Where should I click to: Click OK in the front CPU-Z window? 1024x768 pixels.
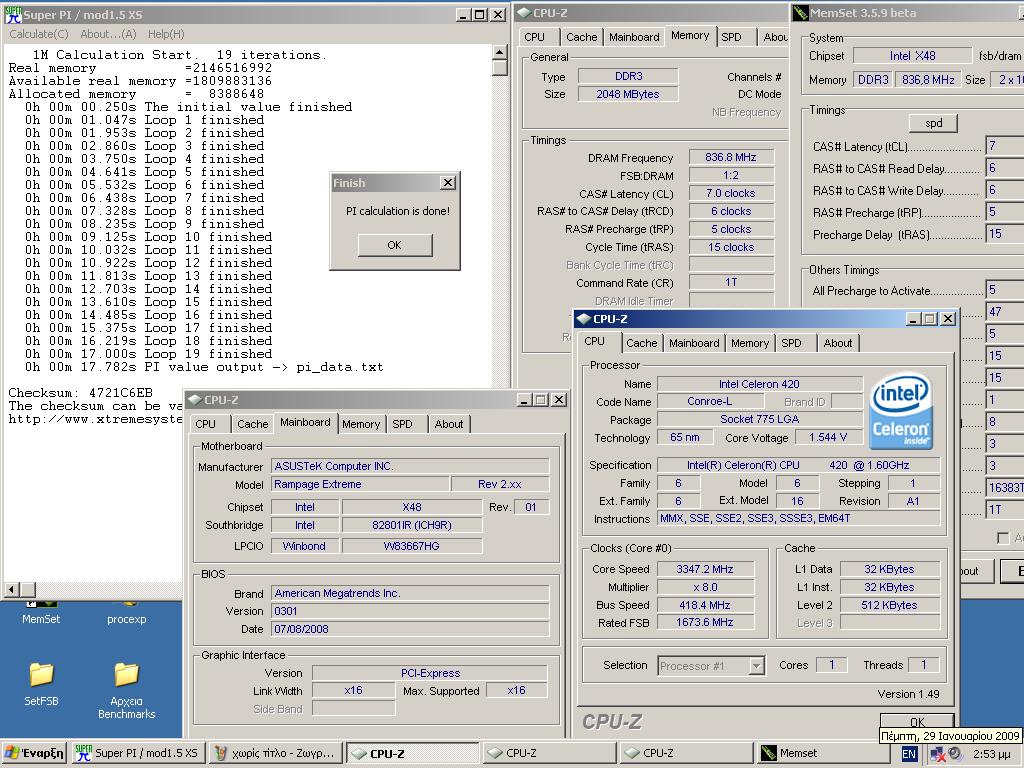917,722
